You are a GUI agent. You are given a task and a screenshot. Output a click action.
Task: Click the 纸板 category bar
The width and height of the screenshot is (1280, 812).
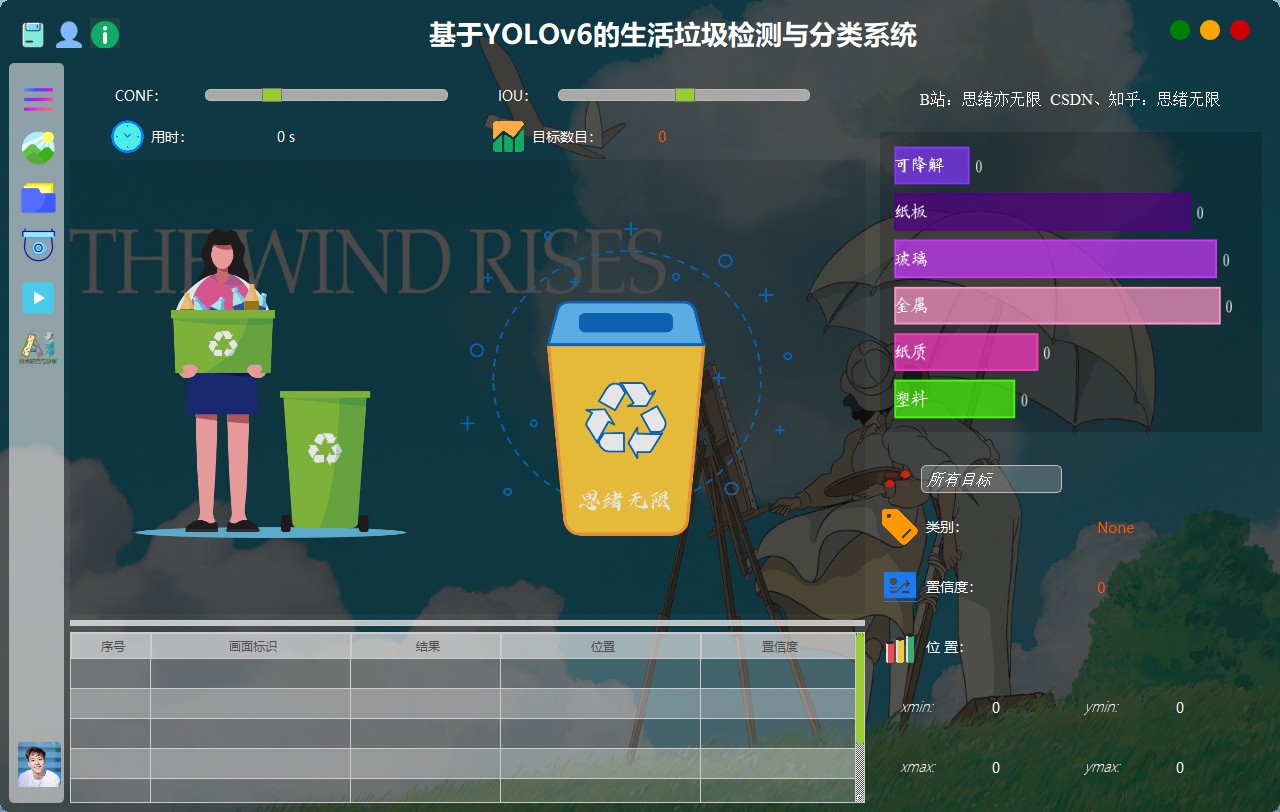[1042, 212]
